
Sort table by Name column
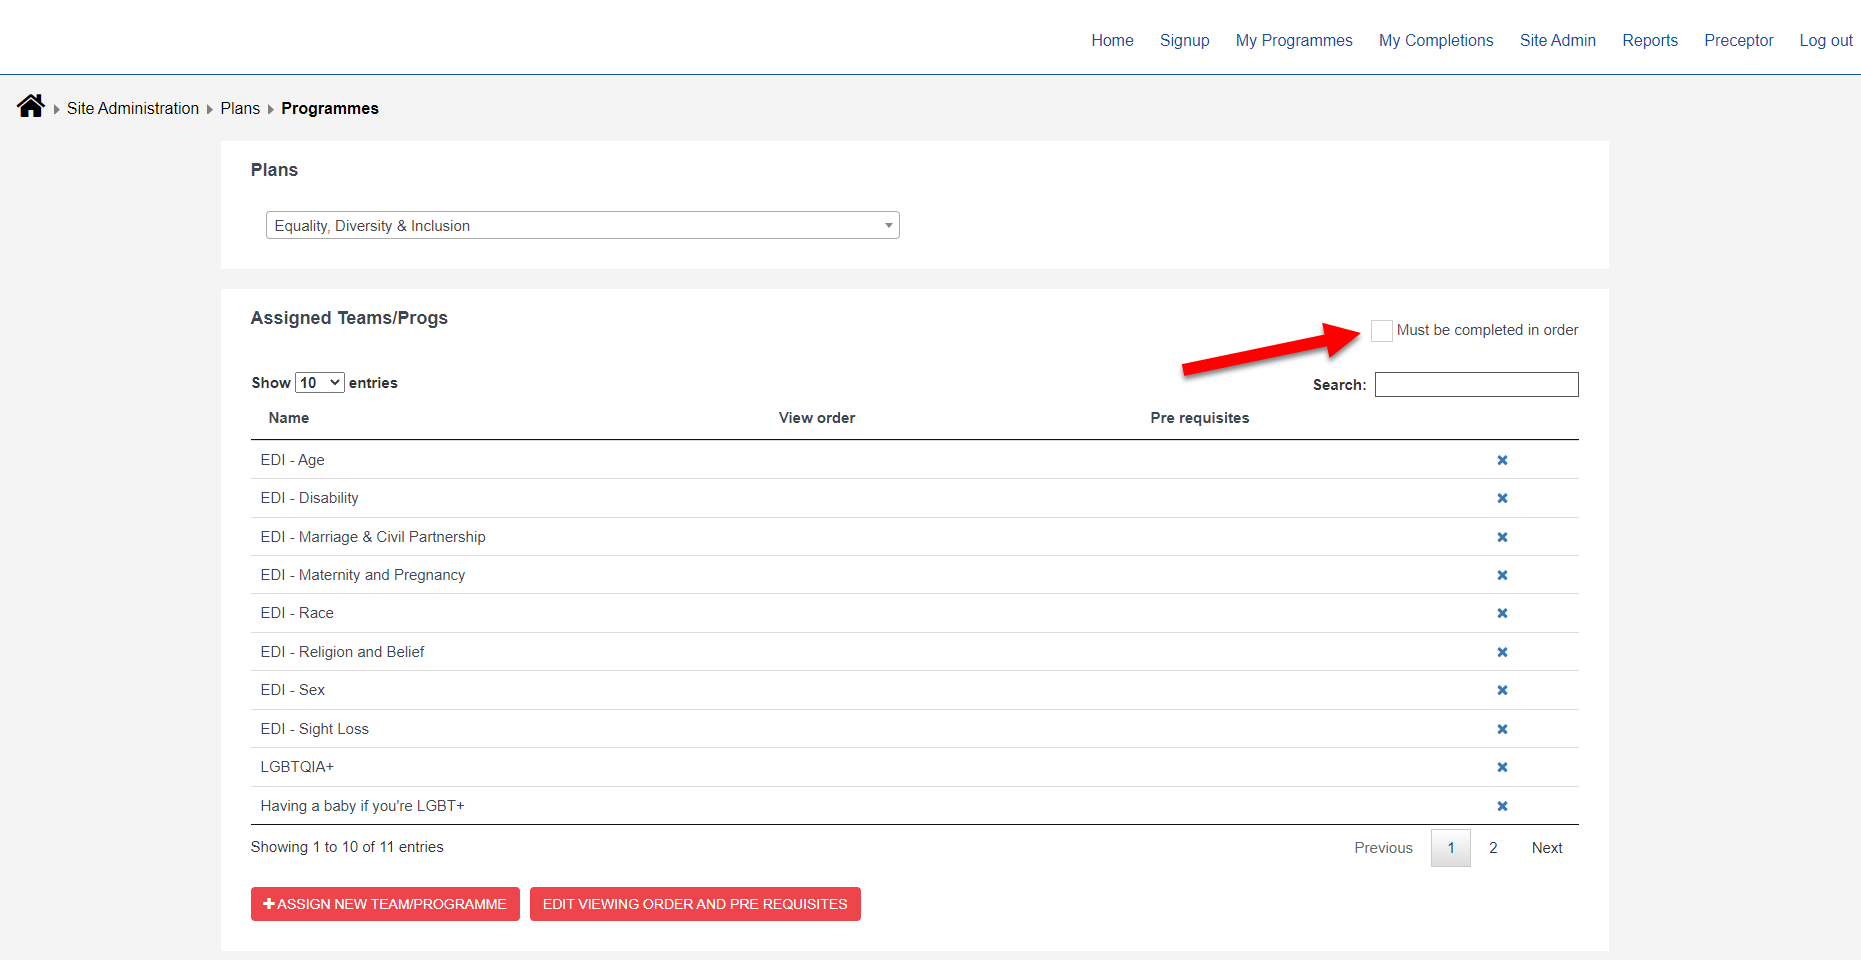pyautogui.click(x=289, y=418)
